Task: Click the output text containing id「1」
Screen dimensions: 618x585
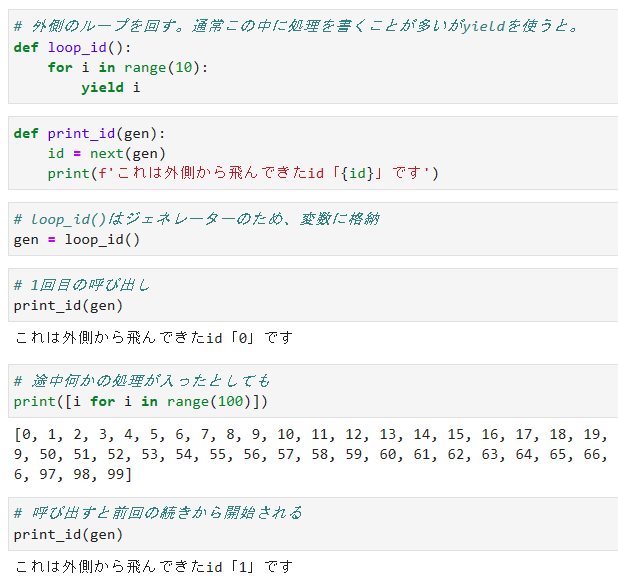Action: coord(154,567)
